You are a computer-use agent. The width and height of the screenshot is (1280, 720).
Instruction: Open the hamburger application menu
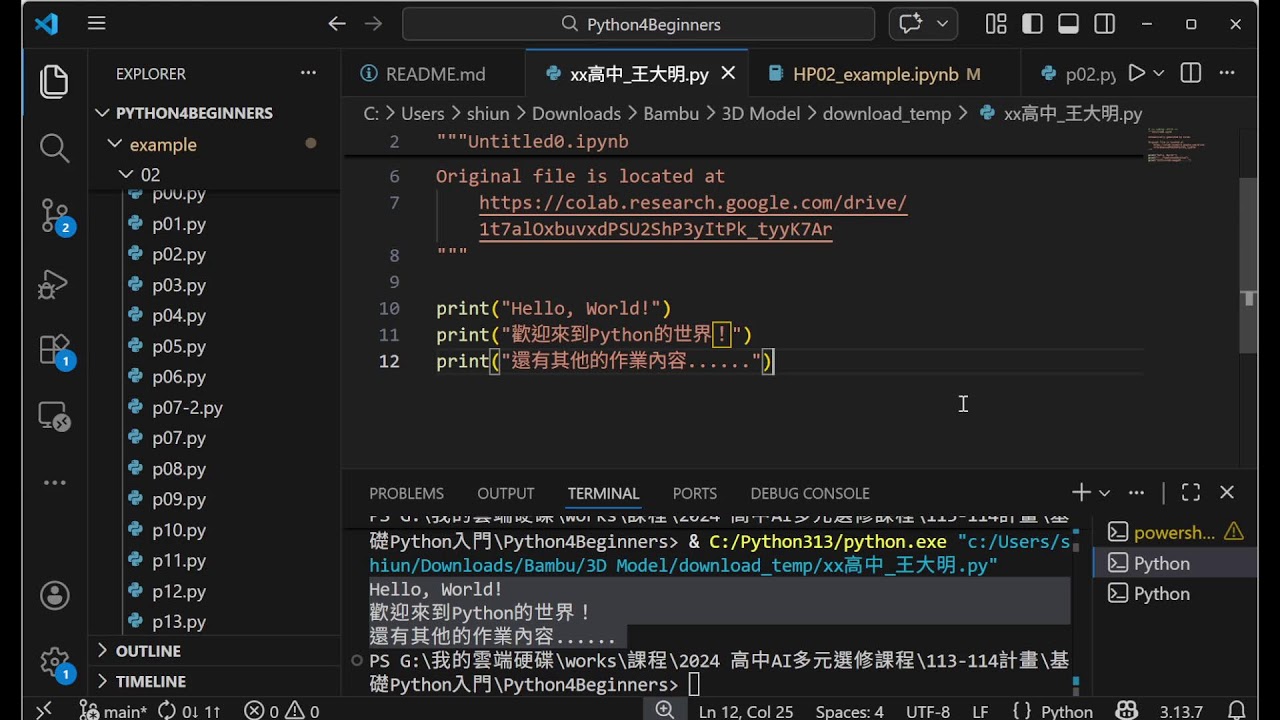point(96,24)
